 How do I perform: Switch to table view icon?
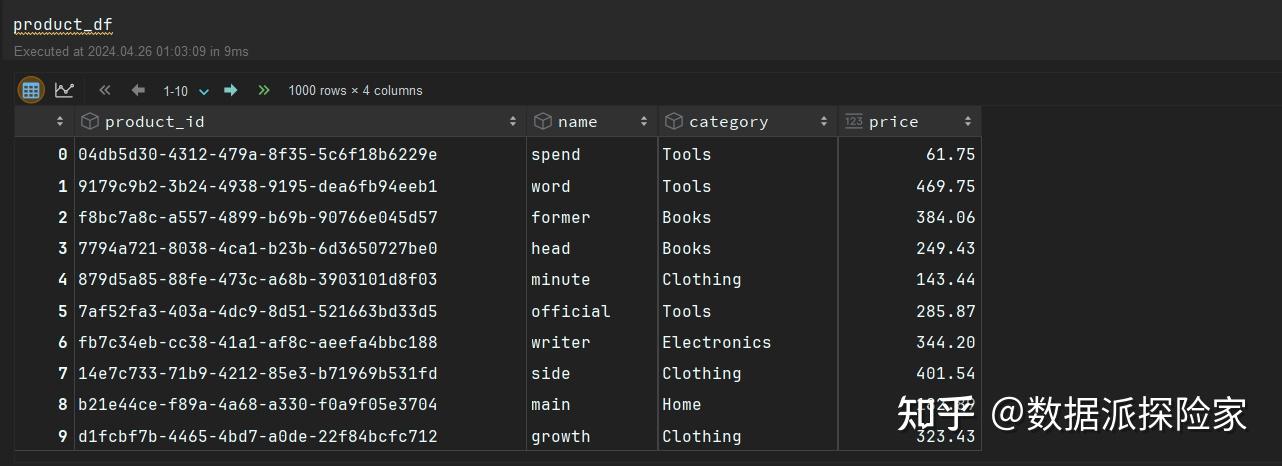[x=31, y=90]
